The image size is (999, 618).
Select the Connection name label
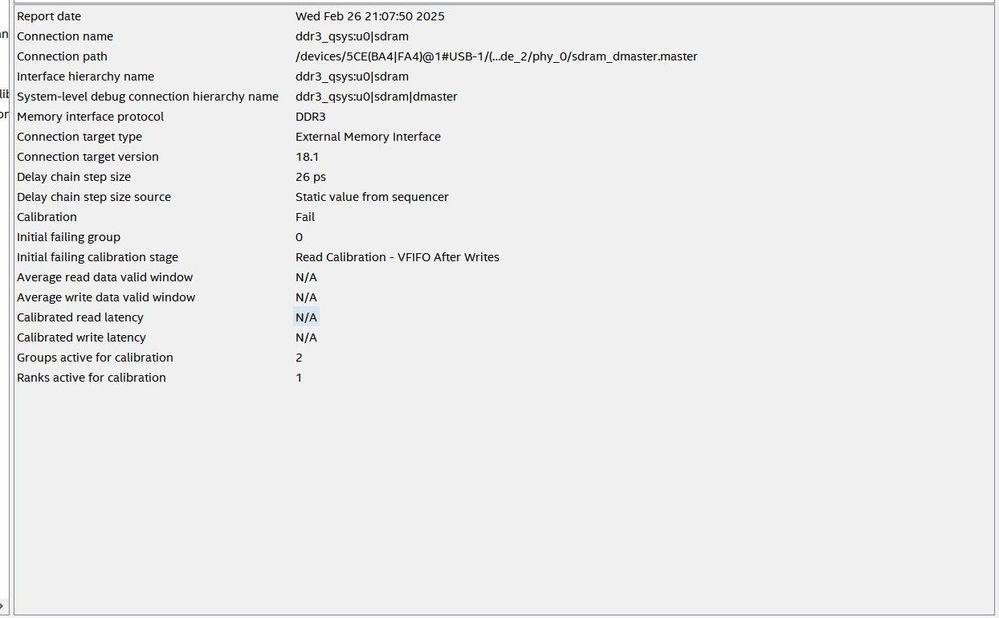65,36
